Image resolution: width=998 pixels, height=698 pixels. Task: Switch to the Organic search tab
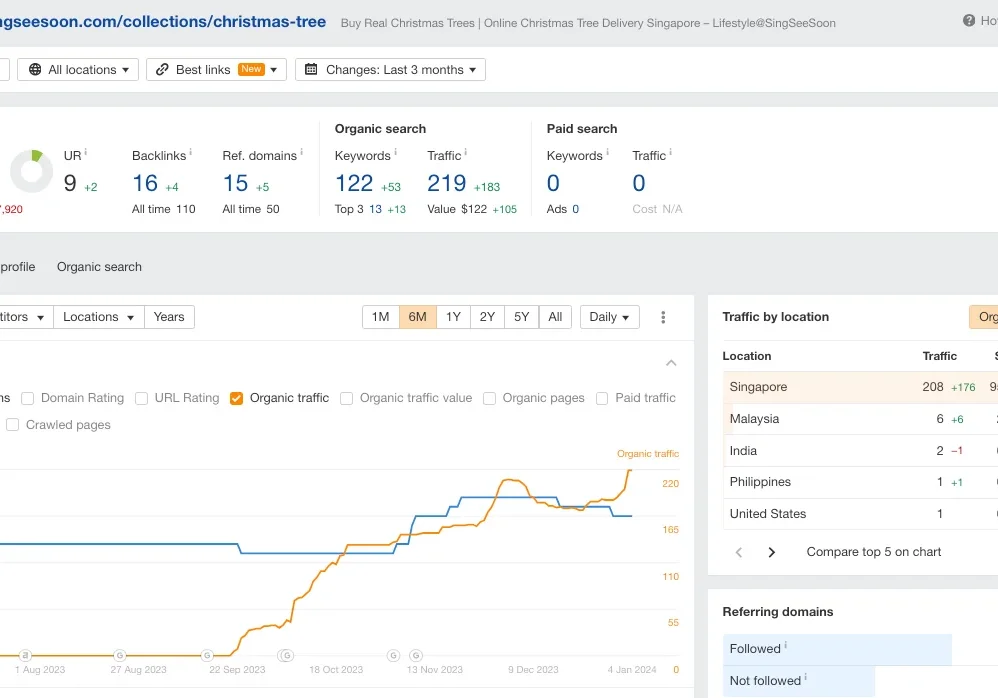tap(99, 267)
